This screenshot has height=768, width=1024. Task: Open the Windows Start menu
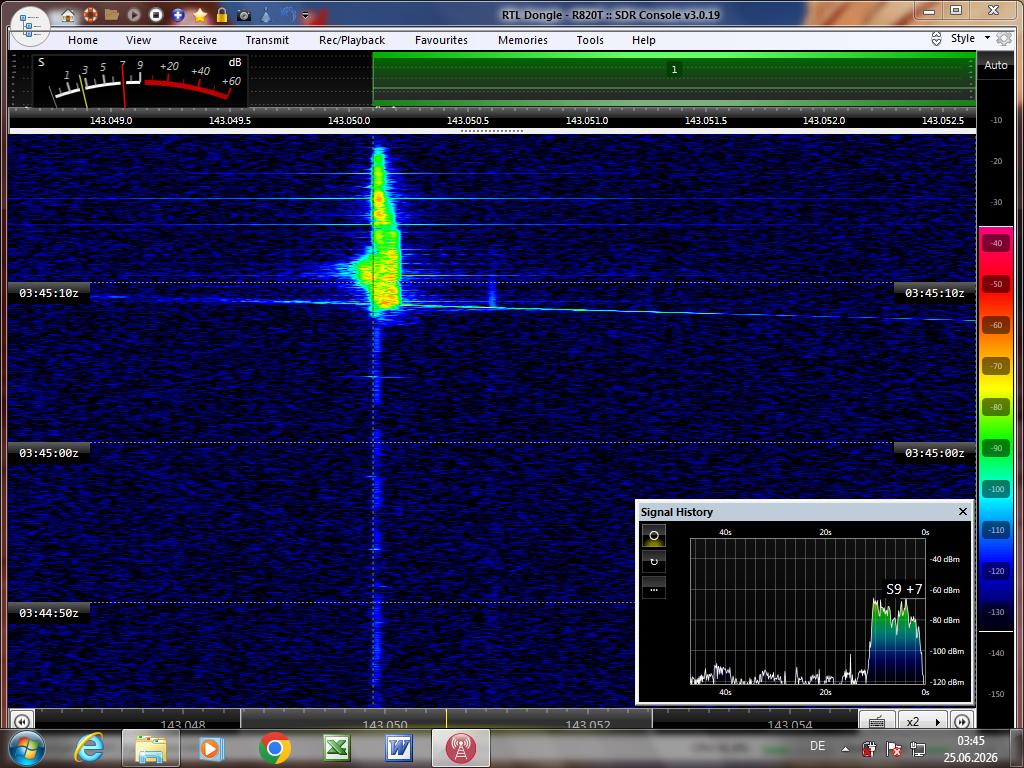click(x=26, y=748)
